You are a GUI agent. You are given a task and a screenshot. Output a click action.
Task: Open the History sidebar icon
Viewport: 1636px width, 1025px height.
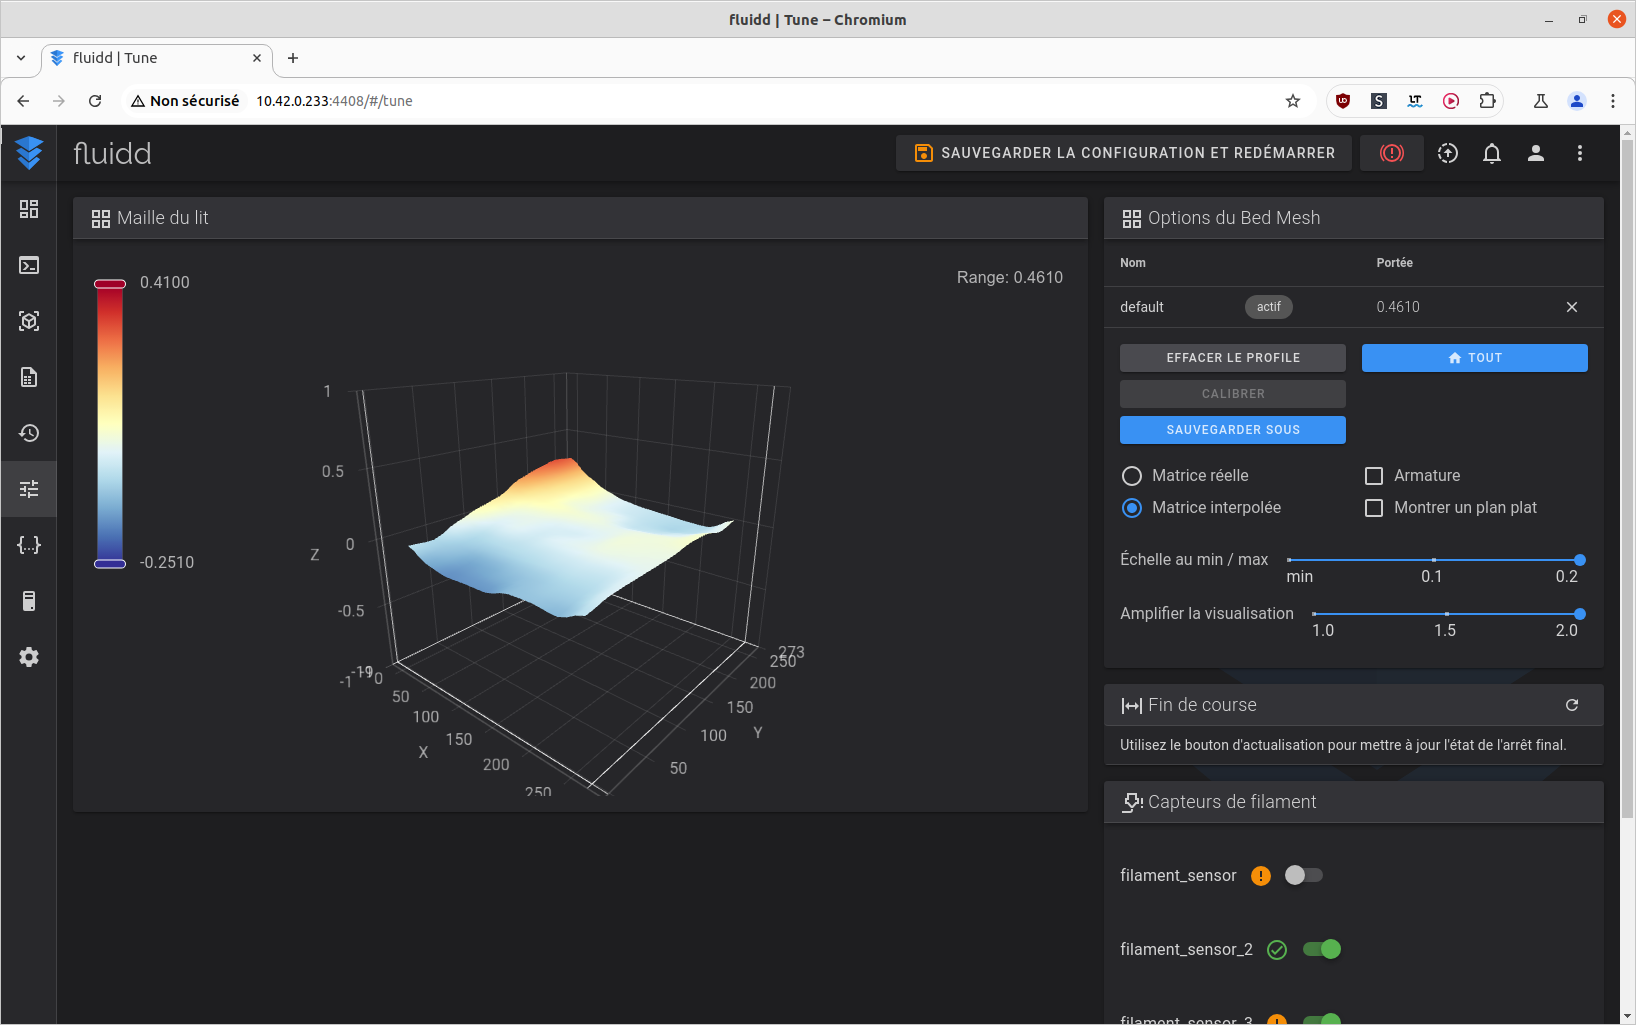(29, 433)
